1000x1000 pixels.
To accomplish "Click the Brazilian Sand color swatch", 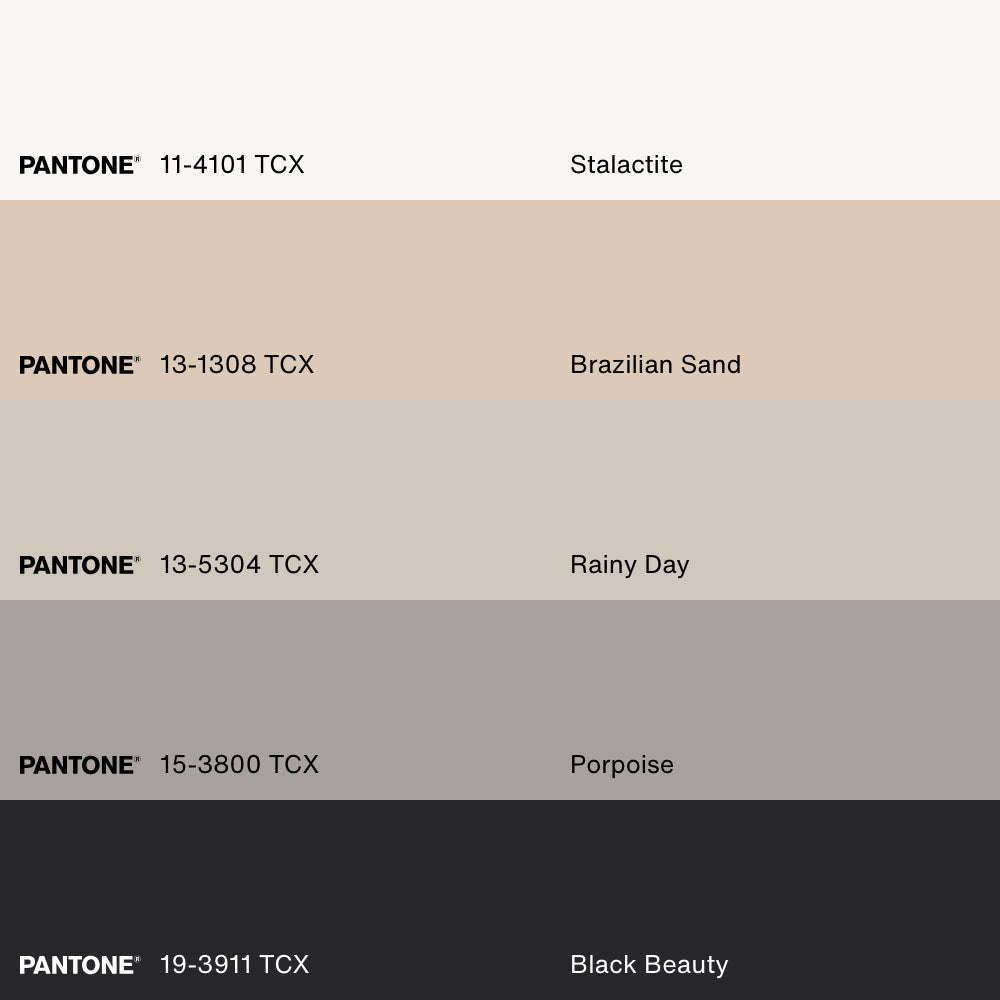I will click(500, 280).
